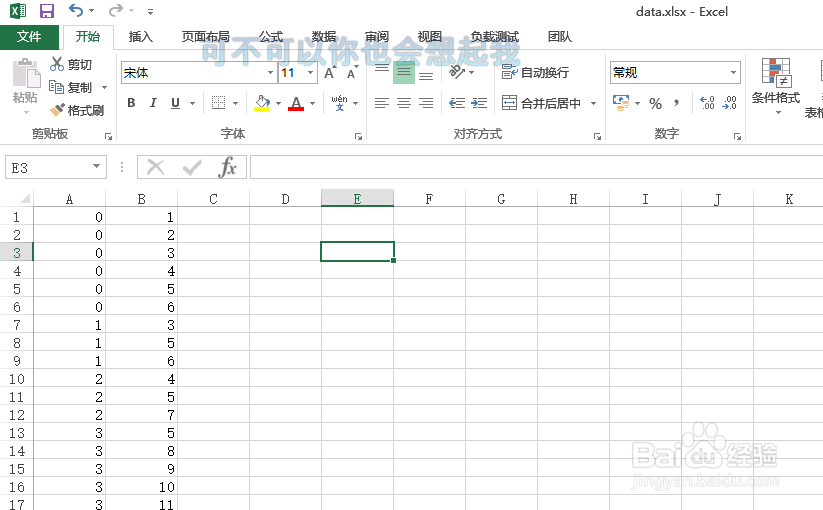Click the Select All corner triangle
Viewport: 823px width, 510px height.
pyautogui.click(x=24, y=198)
